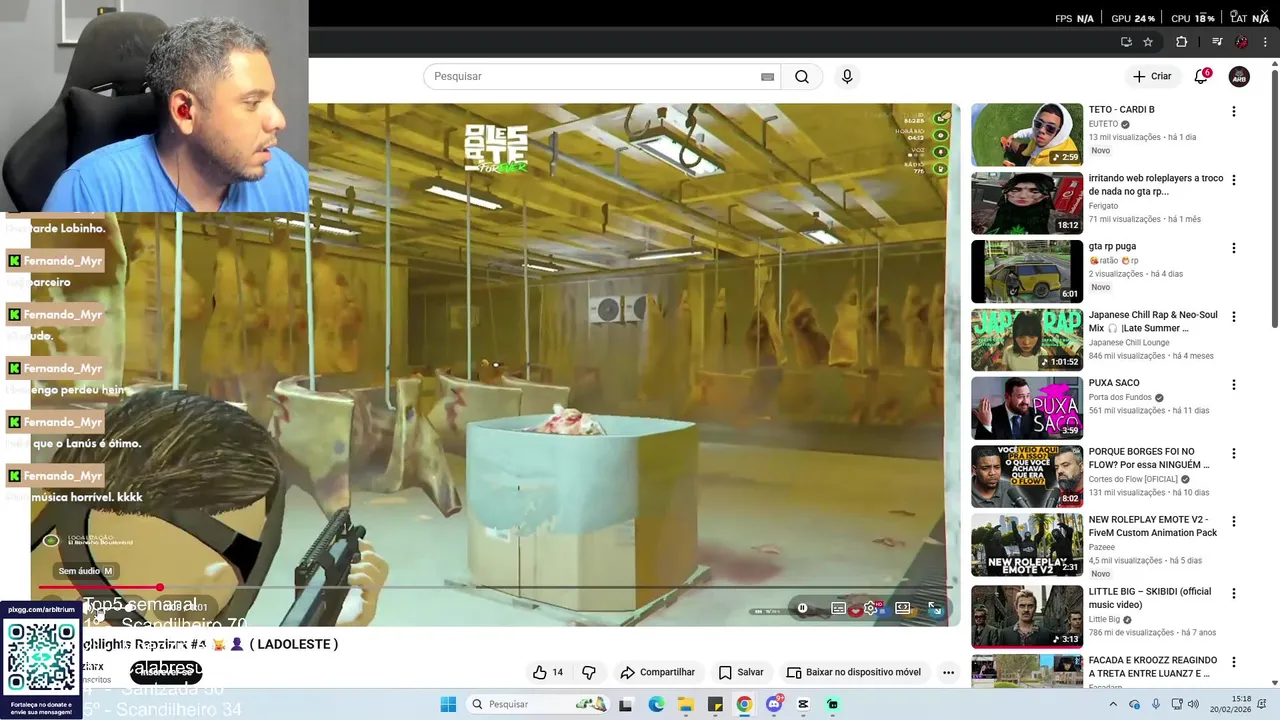Viewport: 1280px width, 720px height.
Task: Click the red video progress bar
Action: pos(98,588)
